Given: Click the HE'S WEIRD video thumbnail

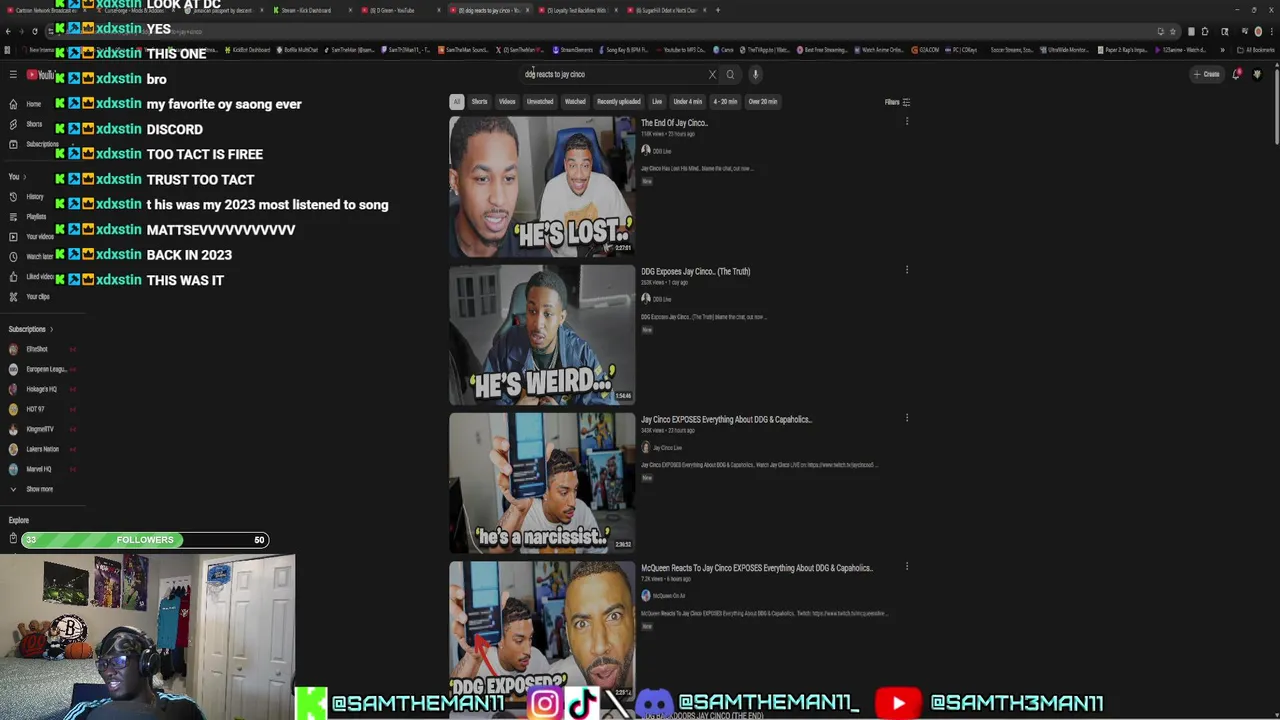Looking at the screenshot, I should tap(541, 334).
